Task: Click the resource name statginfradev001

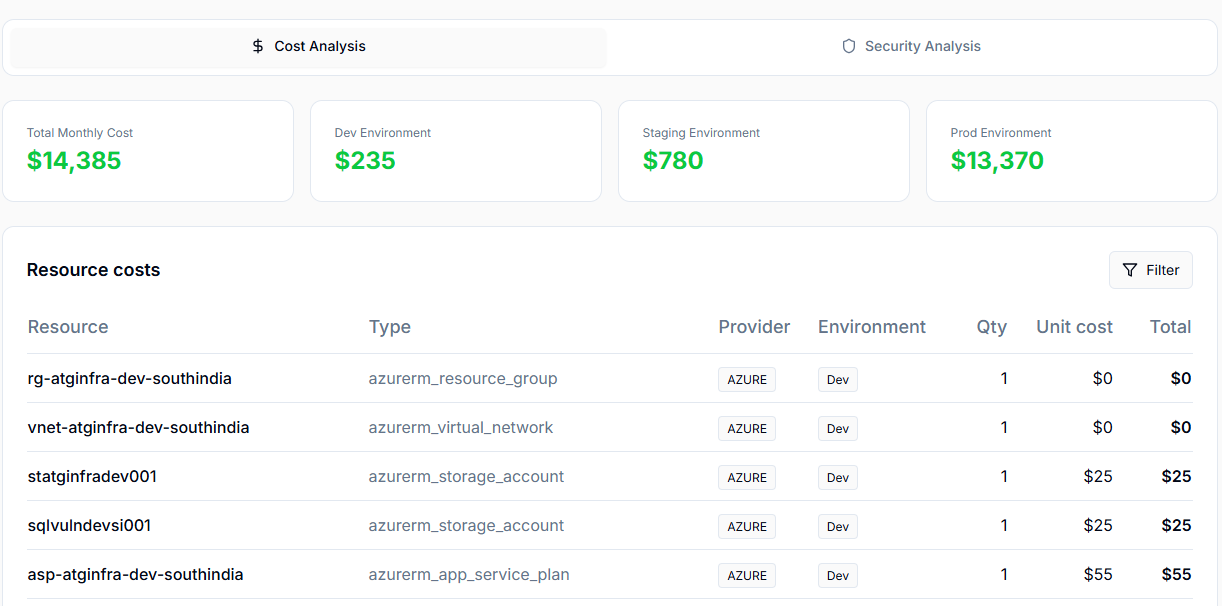Action: tap(92, 476)
